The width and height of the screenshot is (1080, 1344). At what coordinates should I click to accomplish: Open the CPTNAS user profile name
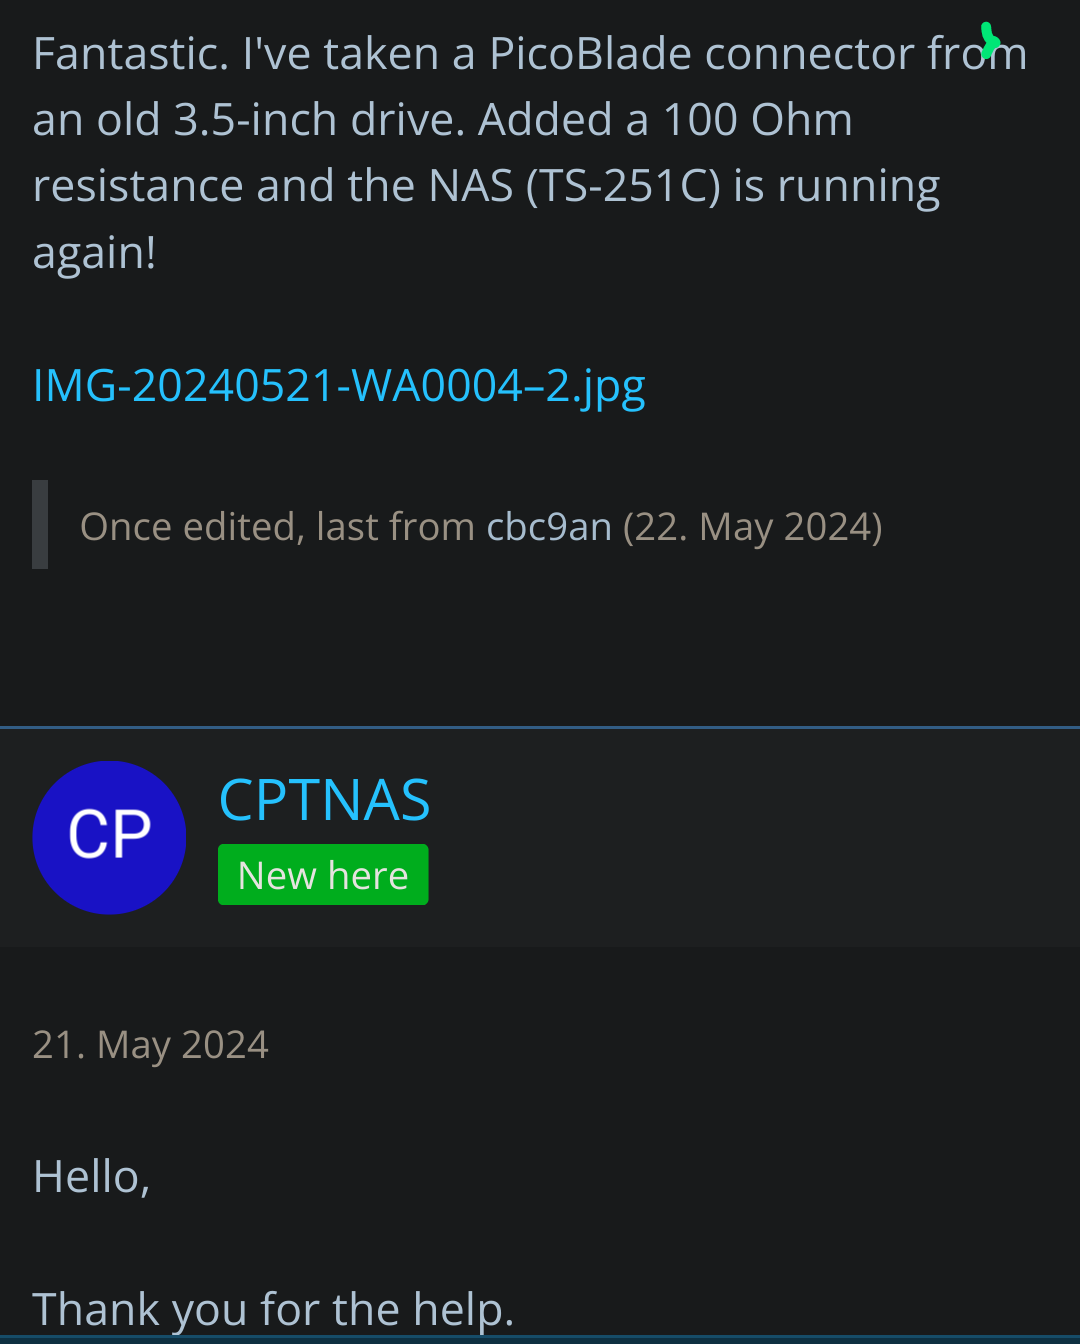coord(324,800)
